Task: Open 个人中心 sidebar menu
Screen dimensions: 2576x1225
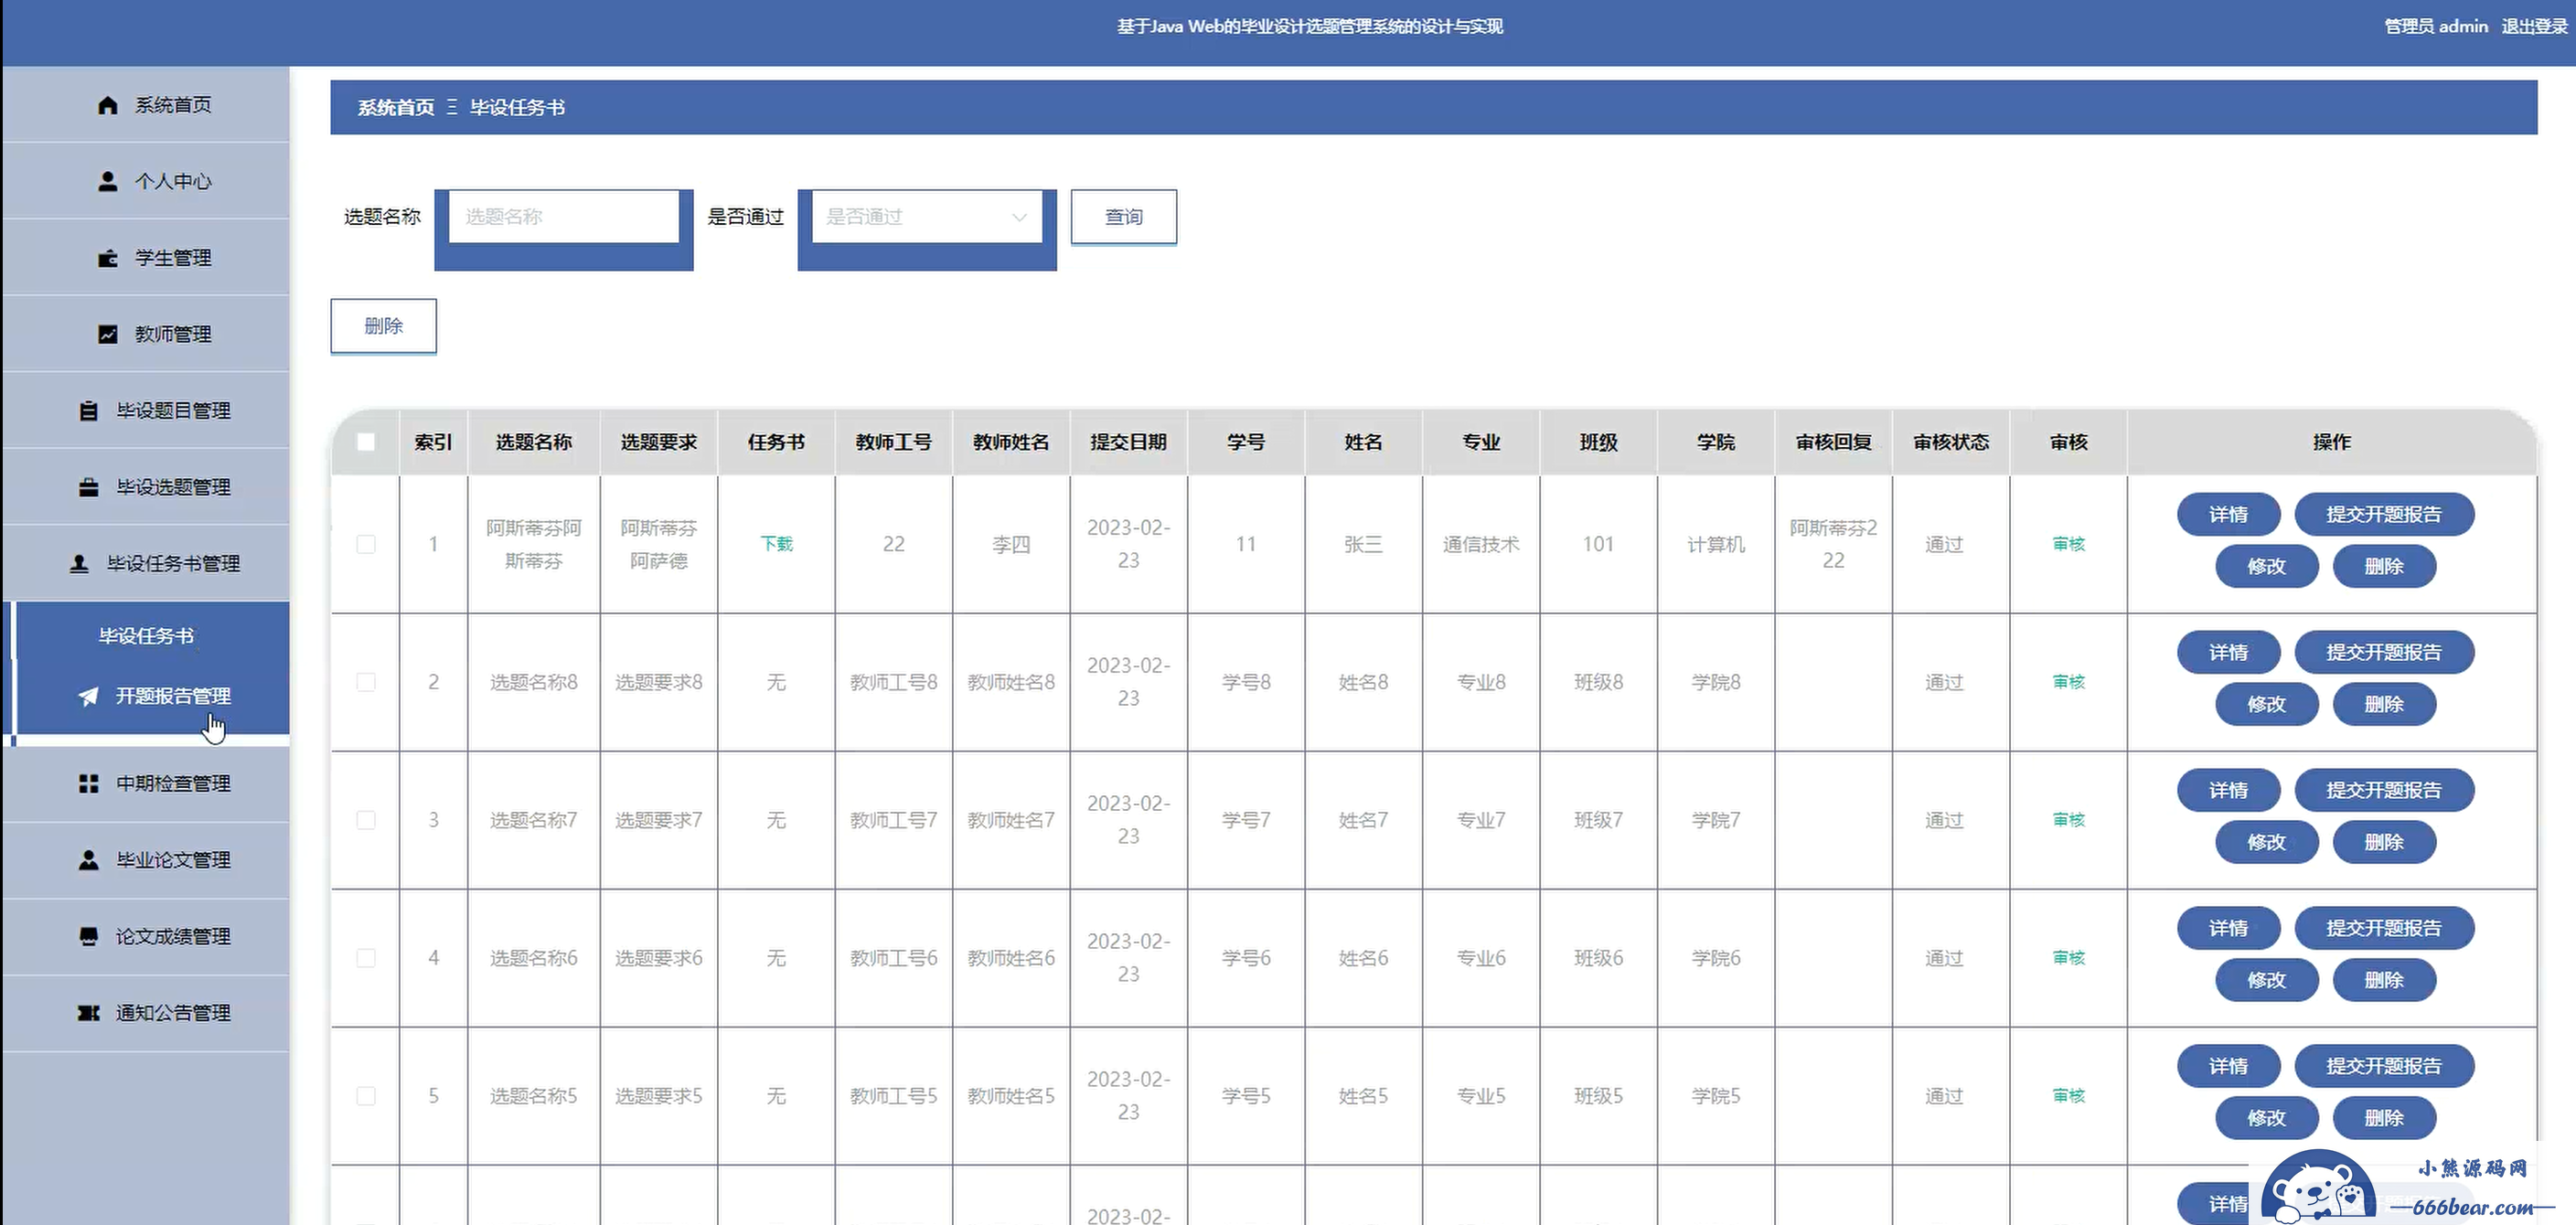Action: tap(146, 181)
